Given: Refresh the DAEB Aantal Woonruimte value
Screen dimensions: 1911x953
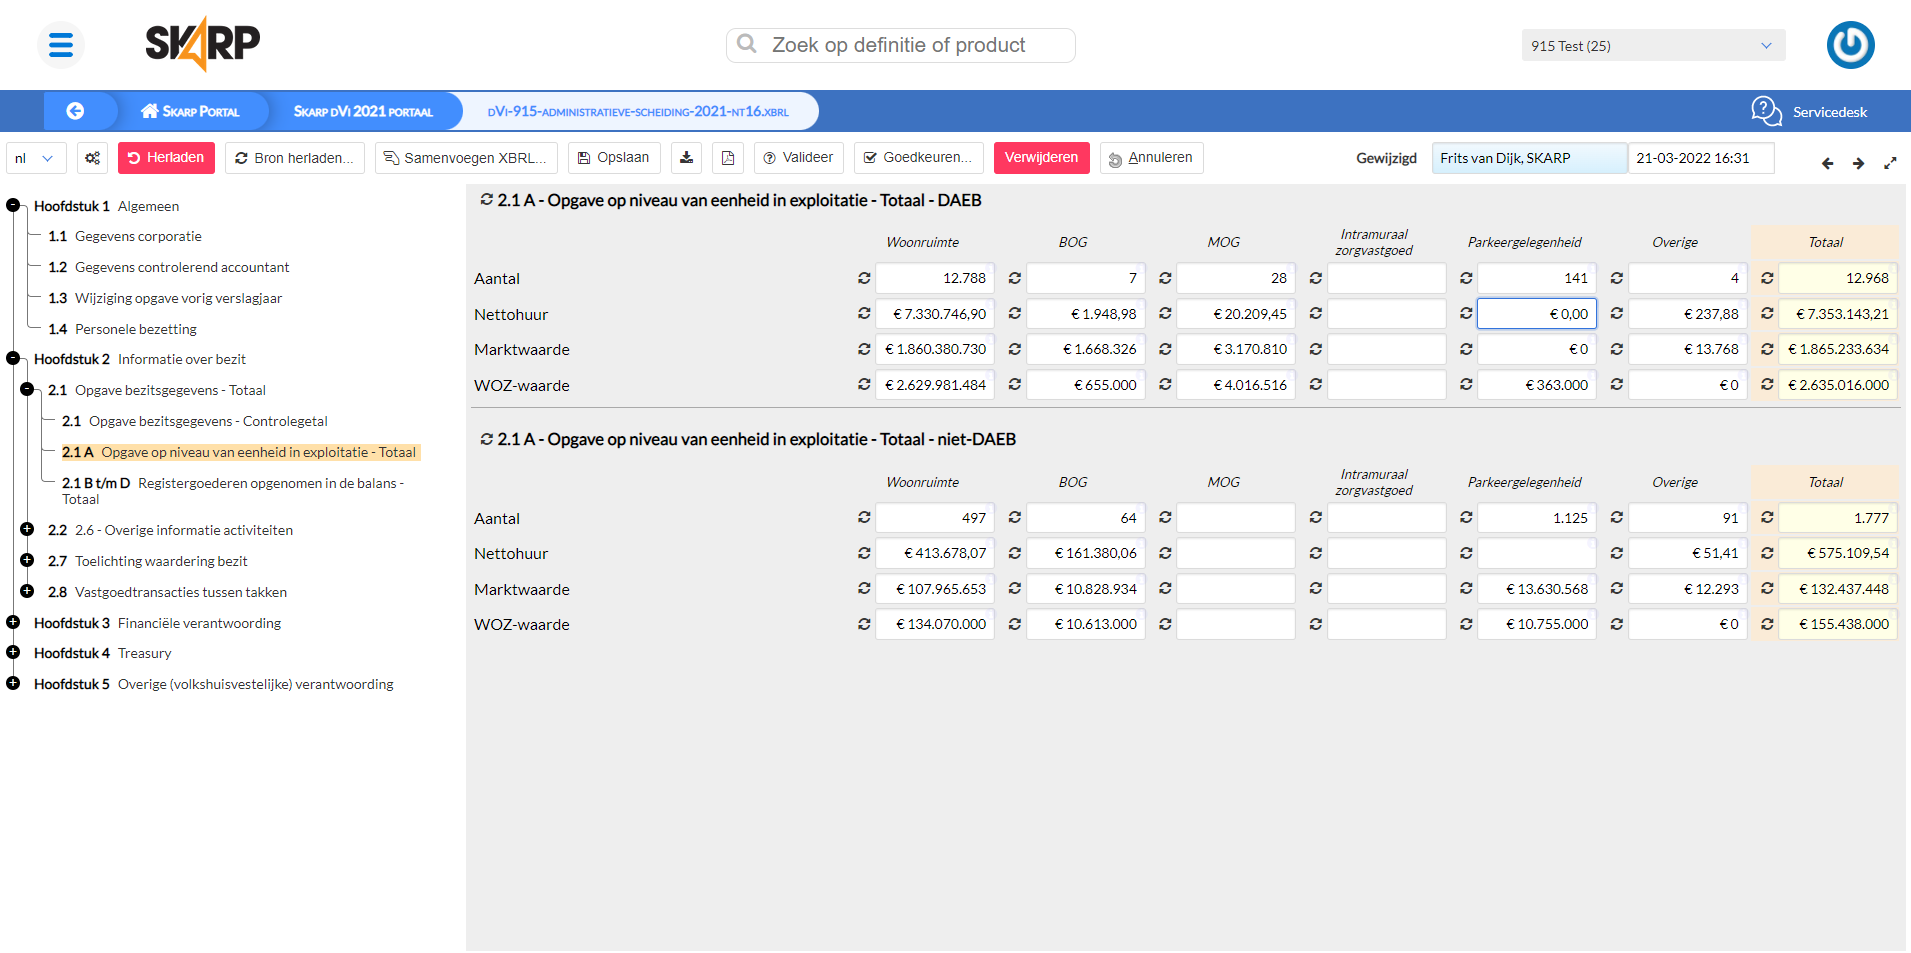Looking at the screenshot, I should click(864, 278).
